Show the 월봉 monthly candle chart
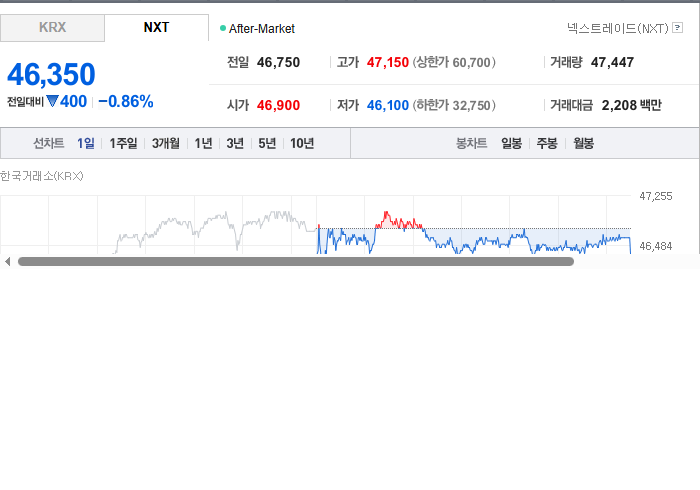700x490 pixels. click(x=583, y=143)
